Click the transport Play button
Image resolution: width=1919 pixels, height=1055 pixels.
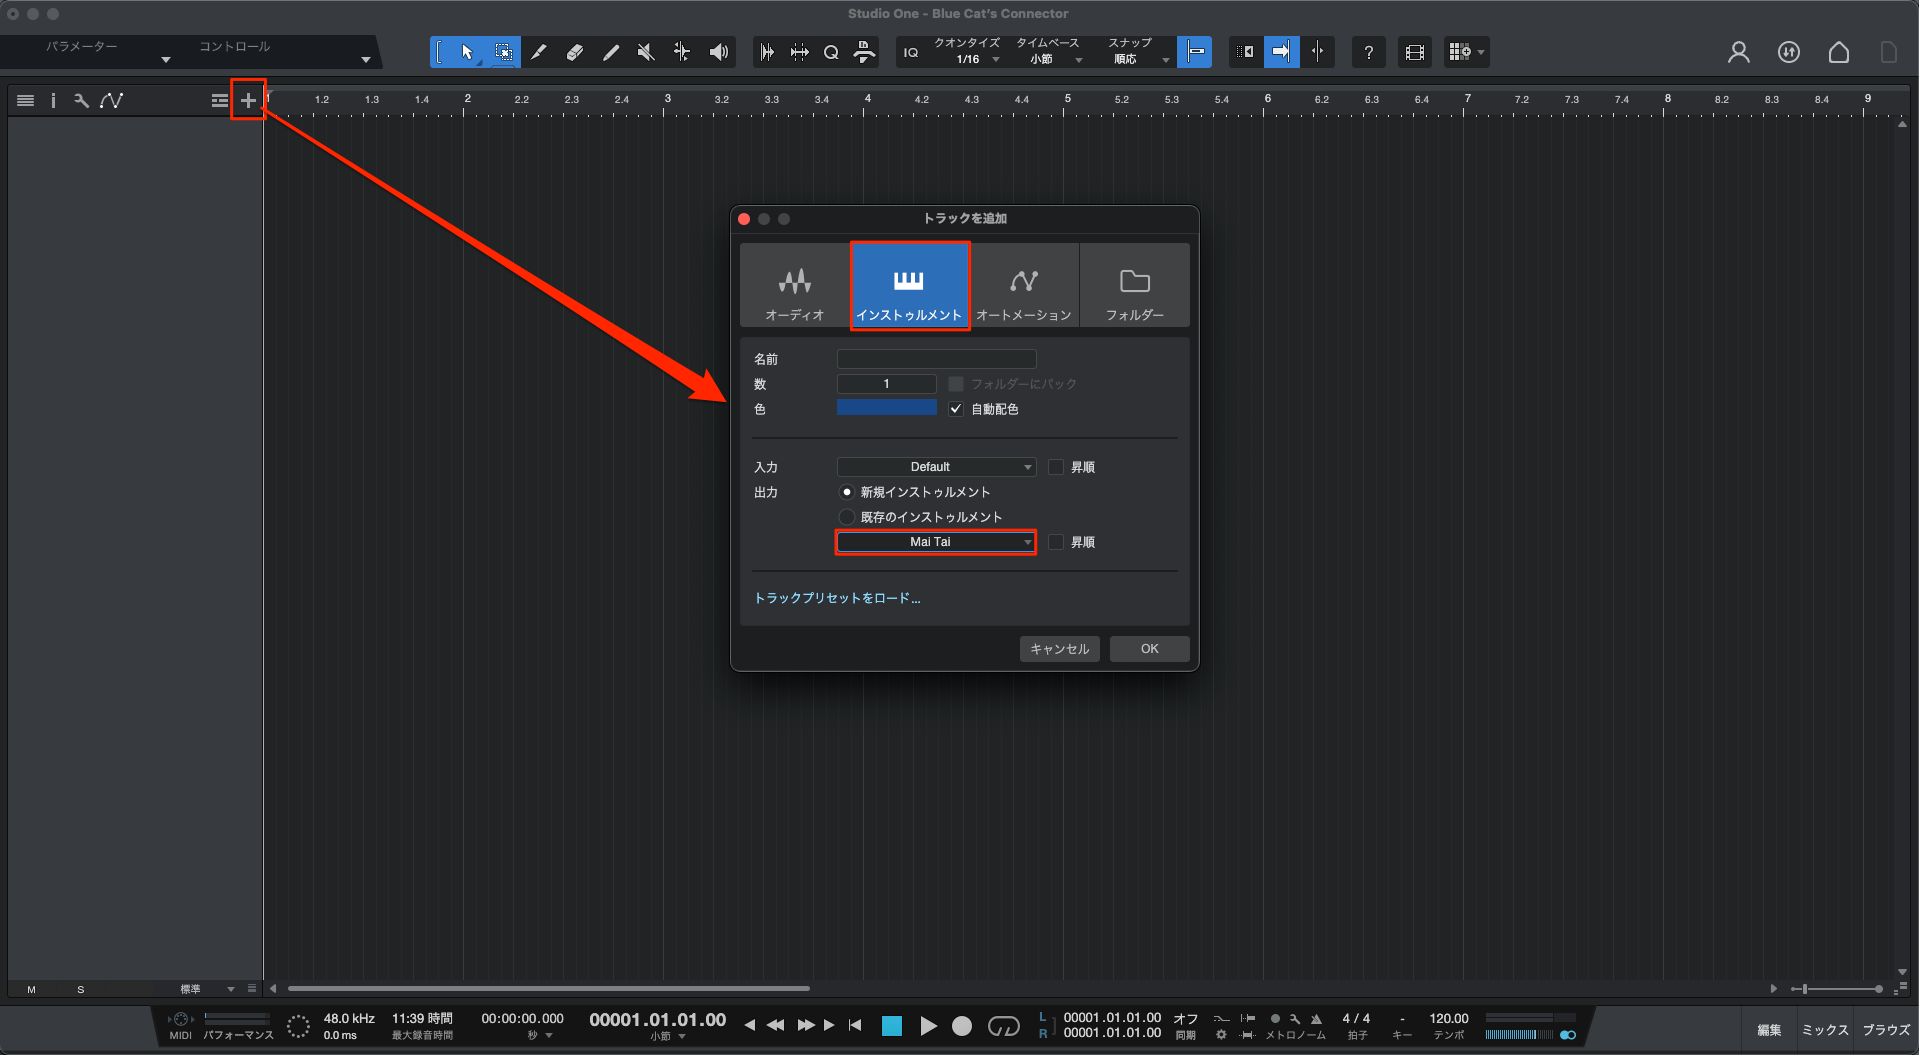927,1026
